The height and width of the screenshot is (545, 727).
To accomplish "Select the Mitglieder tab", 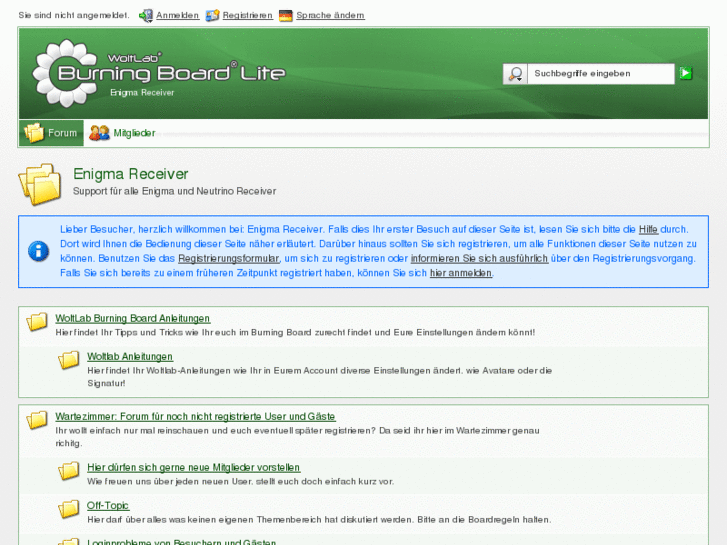I will 122,133.
